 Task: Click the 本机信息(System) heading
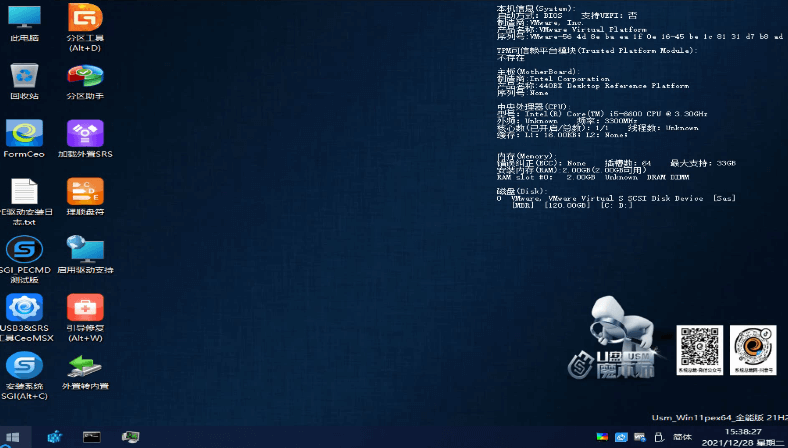pyautogui.click(x=535, y=9)
